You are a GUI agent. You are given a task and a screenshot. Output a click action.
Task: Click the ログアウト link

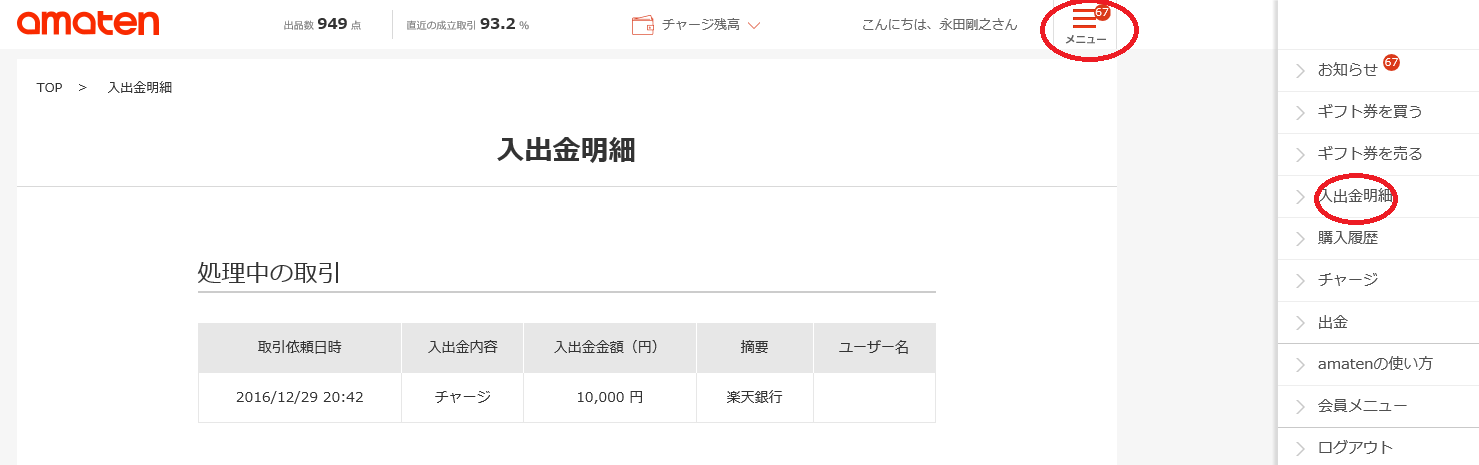click(1378, 448)
